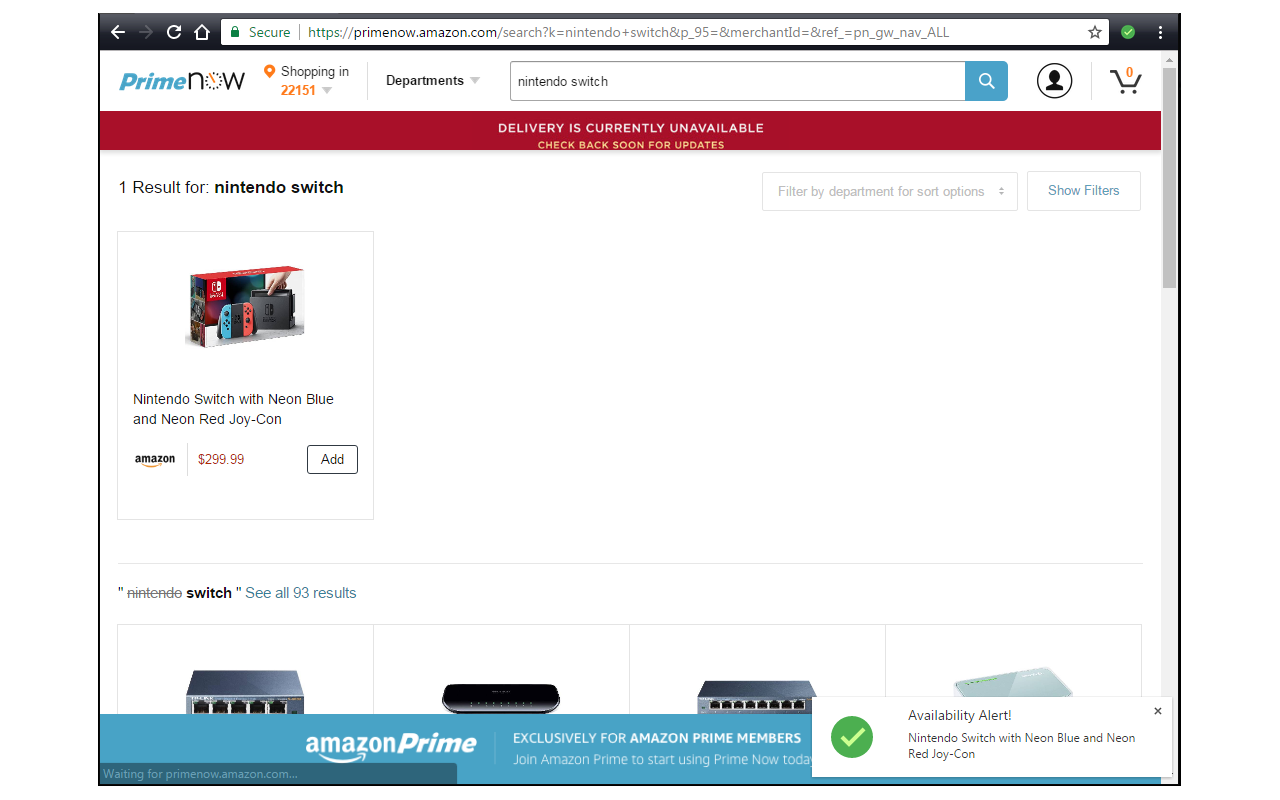1280x800 pixels.
Task: Close the Availability Alert notification
Action: [x=1158, y=711]
